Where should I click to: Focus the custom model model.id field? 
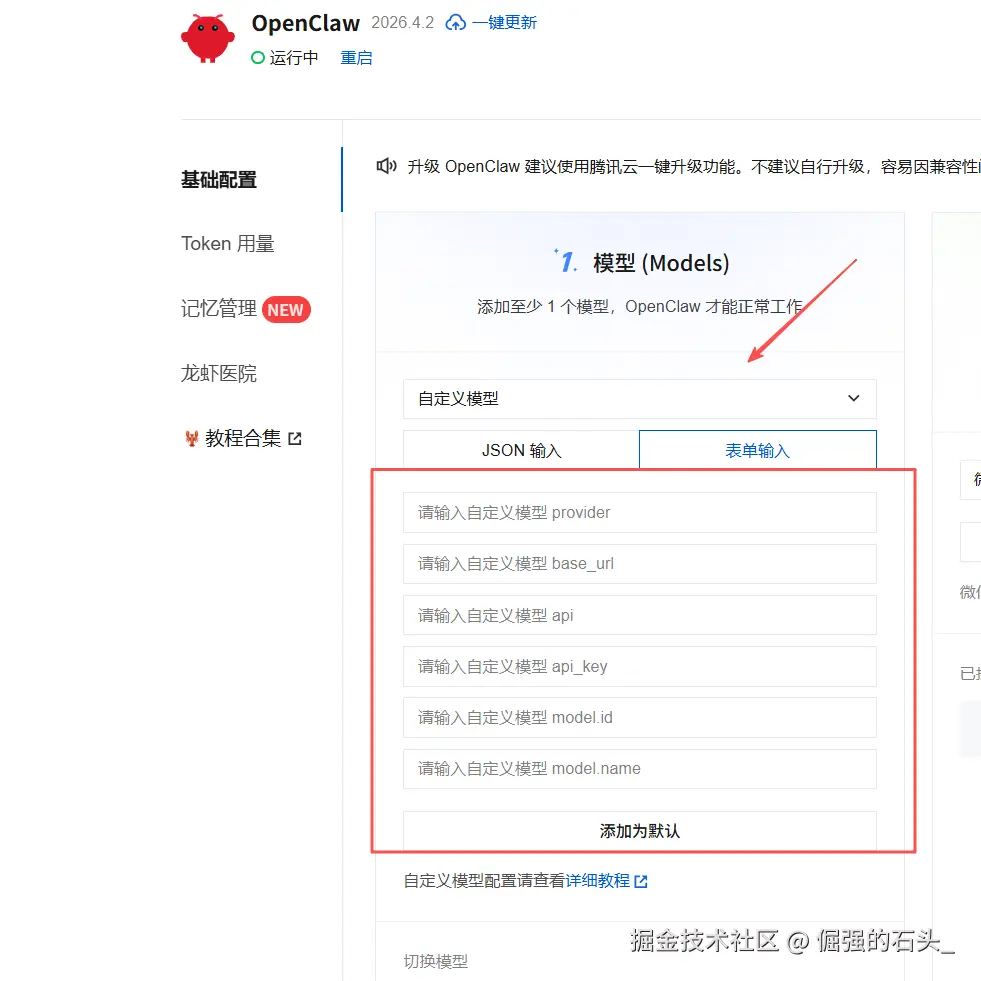tap(639, 717)
